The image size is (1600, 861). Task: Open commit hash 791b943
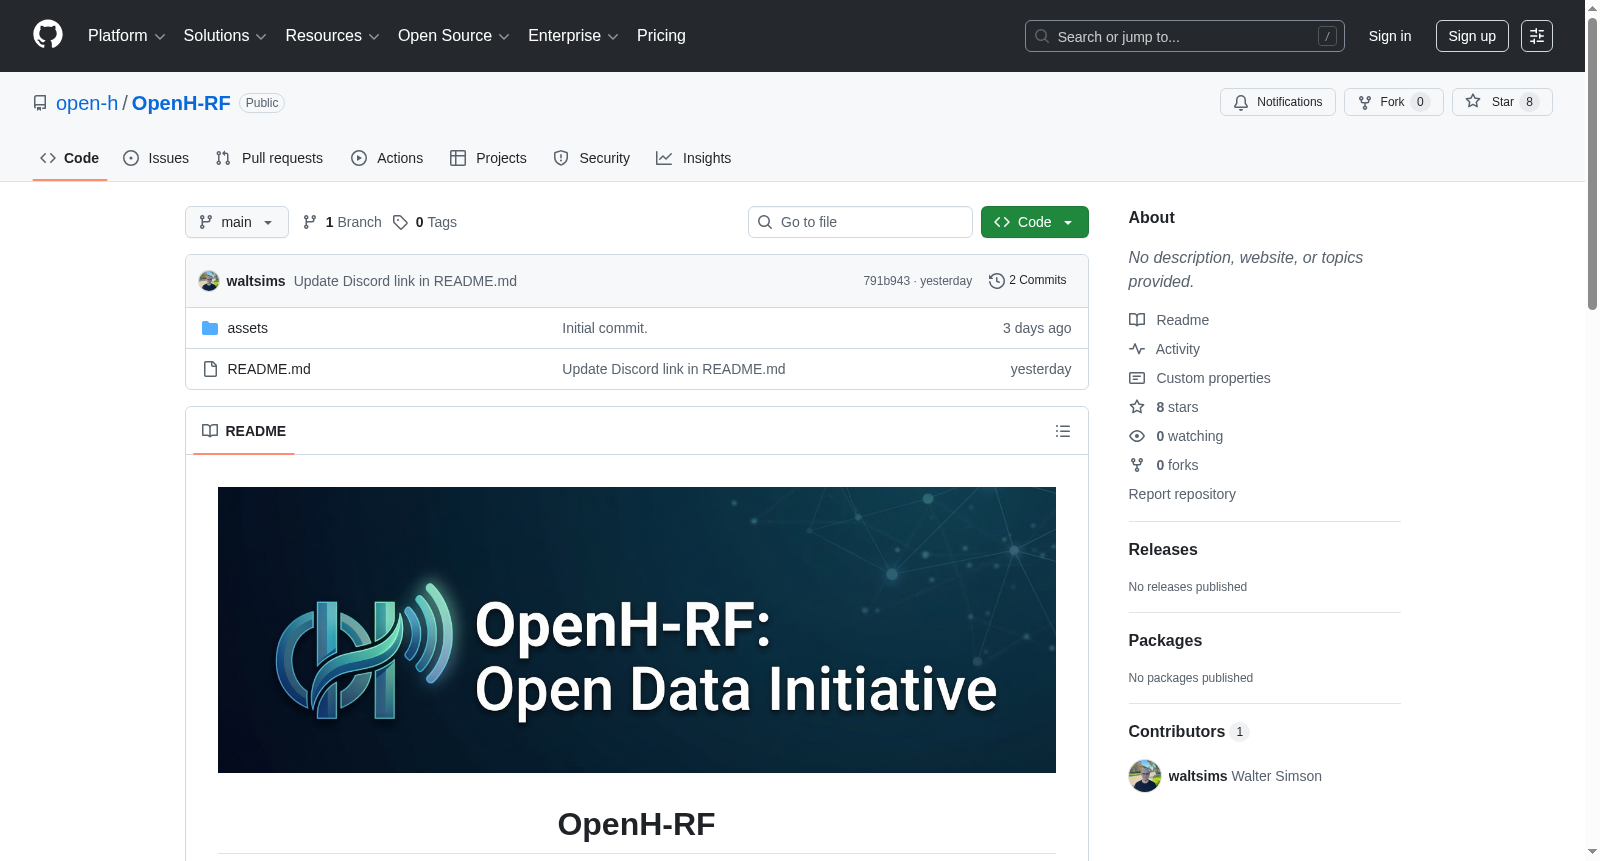coord(887,281)
